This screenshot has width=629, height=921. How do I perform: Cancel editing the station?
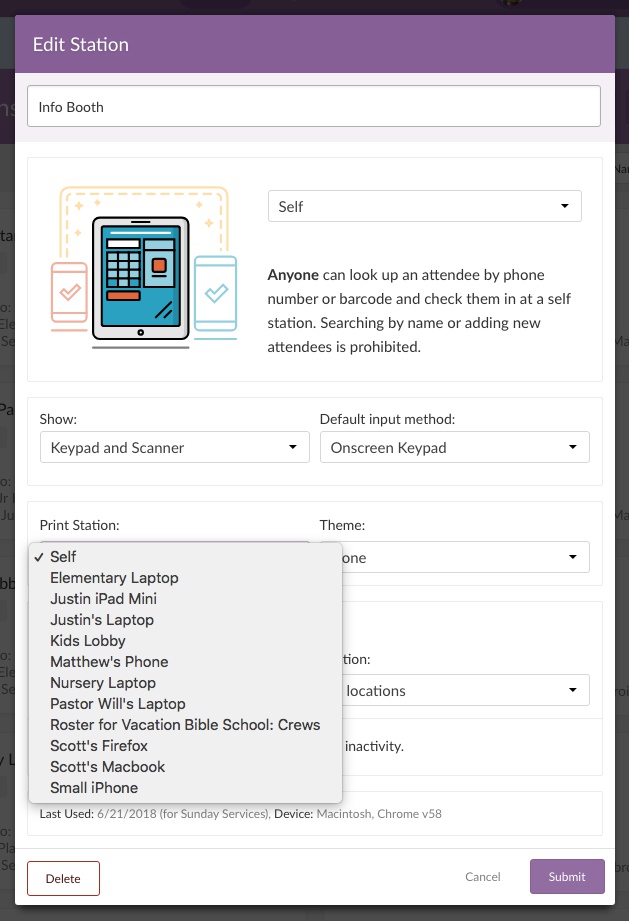483,876
